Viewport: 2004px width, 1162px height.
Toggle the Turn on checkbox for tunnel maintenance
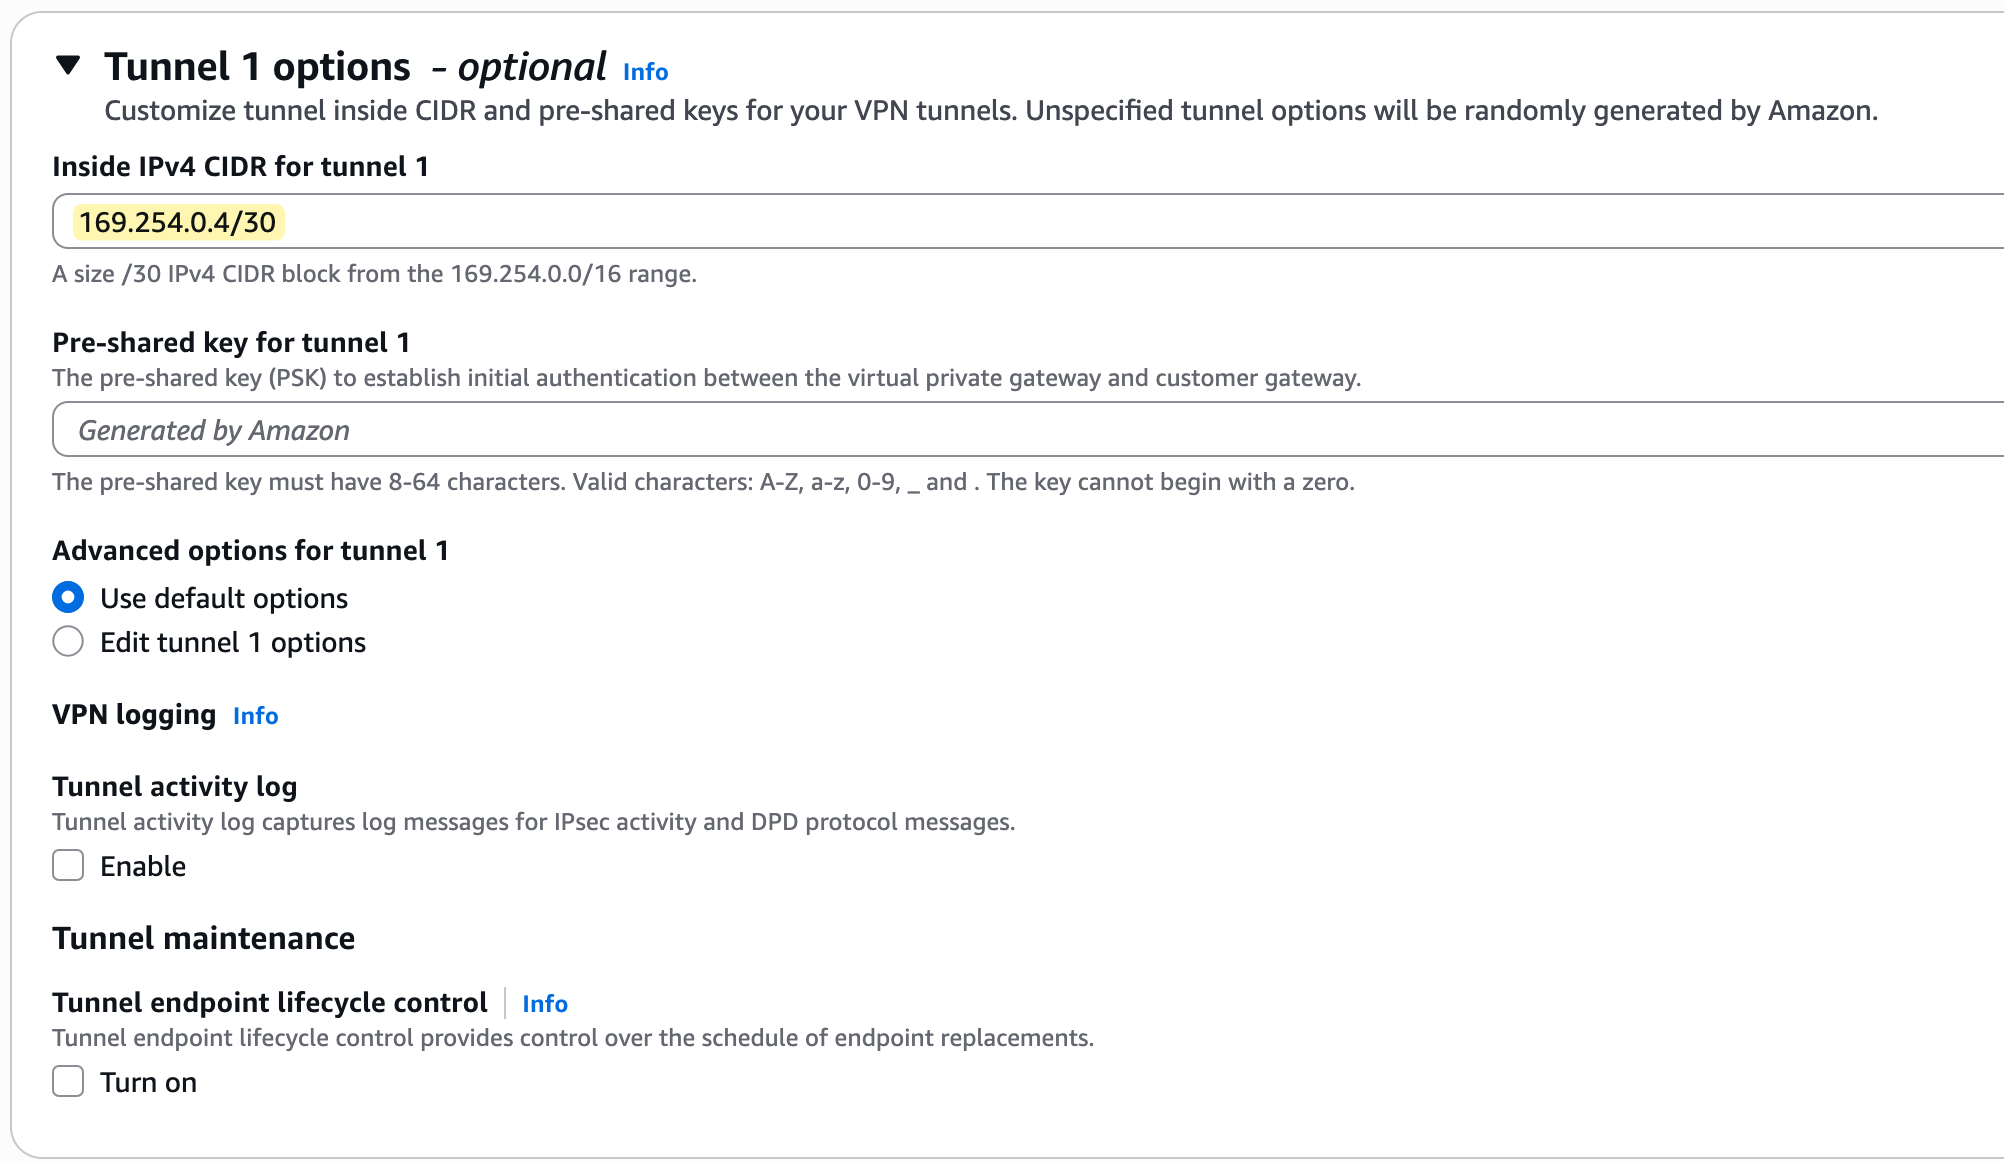pos(67,1081)
